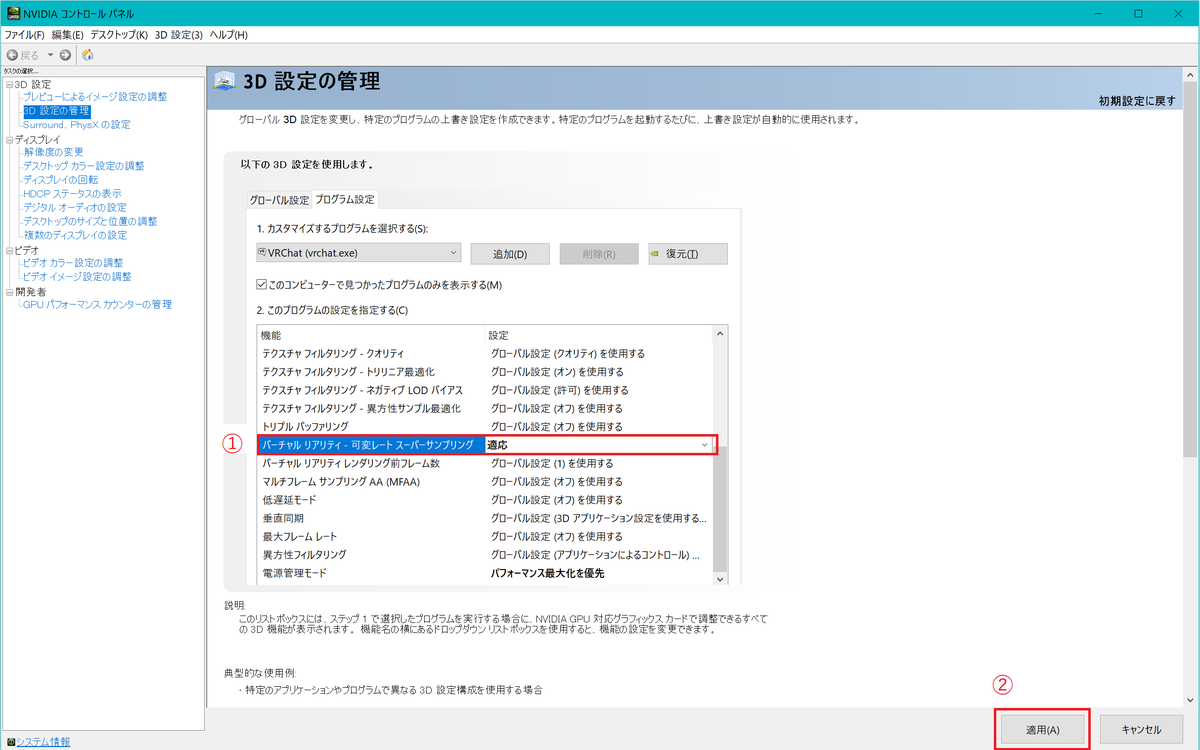Click the main page scroll-down arrow

click(1190, 699)
